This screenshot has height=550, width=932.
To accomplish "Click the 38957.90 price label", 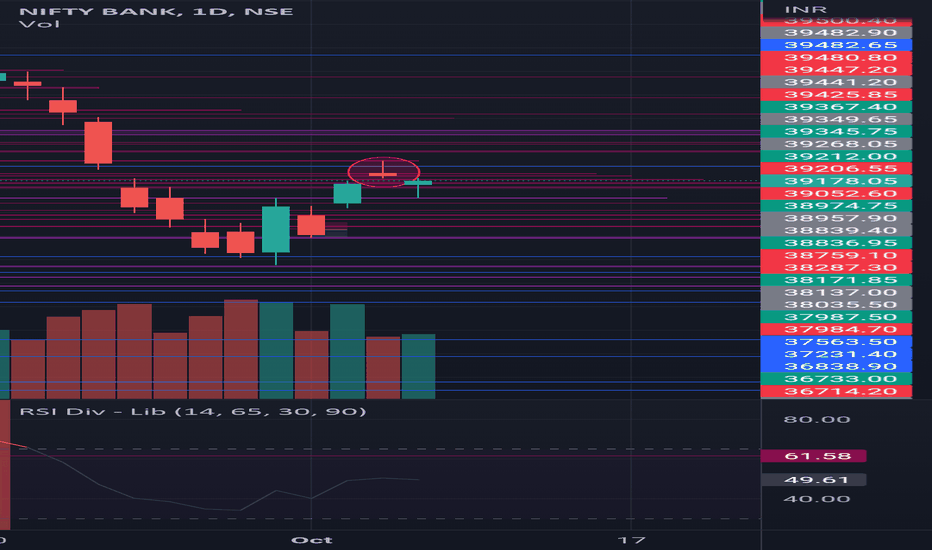I will coord(836,218).
